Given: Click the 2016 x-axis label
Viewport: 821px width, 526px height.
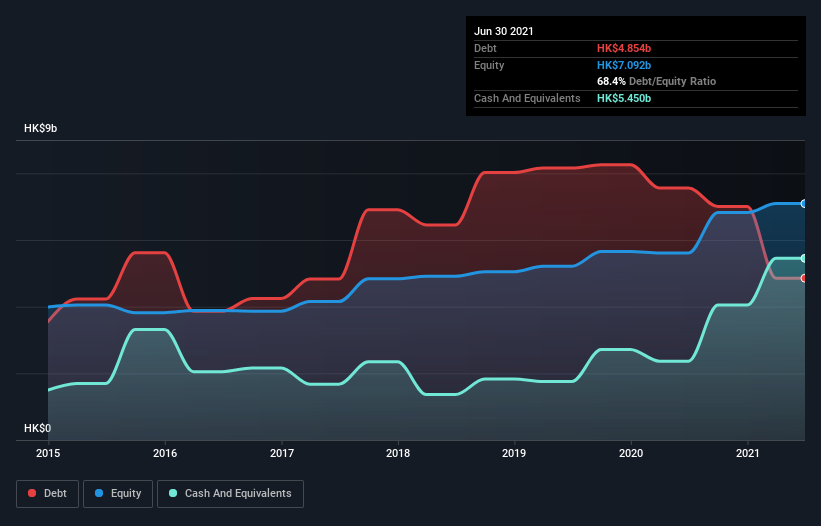Looking at the screenshot, I should (165, 453).
